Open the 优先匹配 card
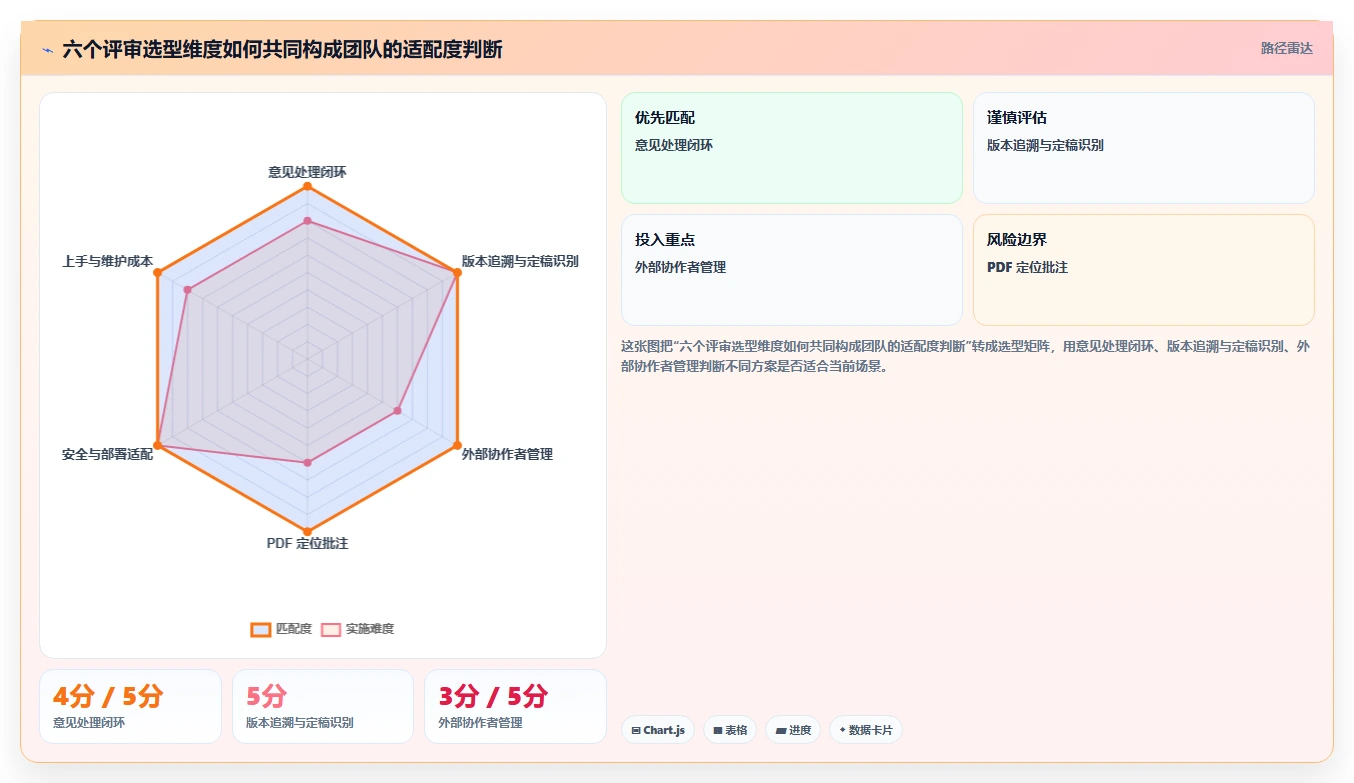Viewport: 1354px width, 783px height. pos(792,148)
